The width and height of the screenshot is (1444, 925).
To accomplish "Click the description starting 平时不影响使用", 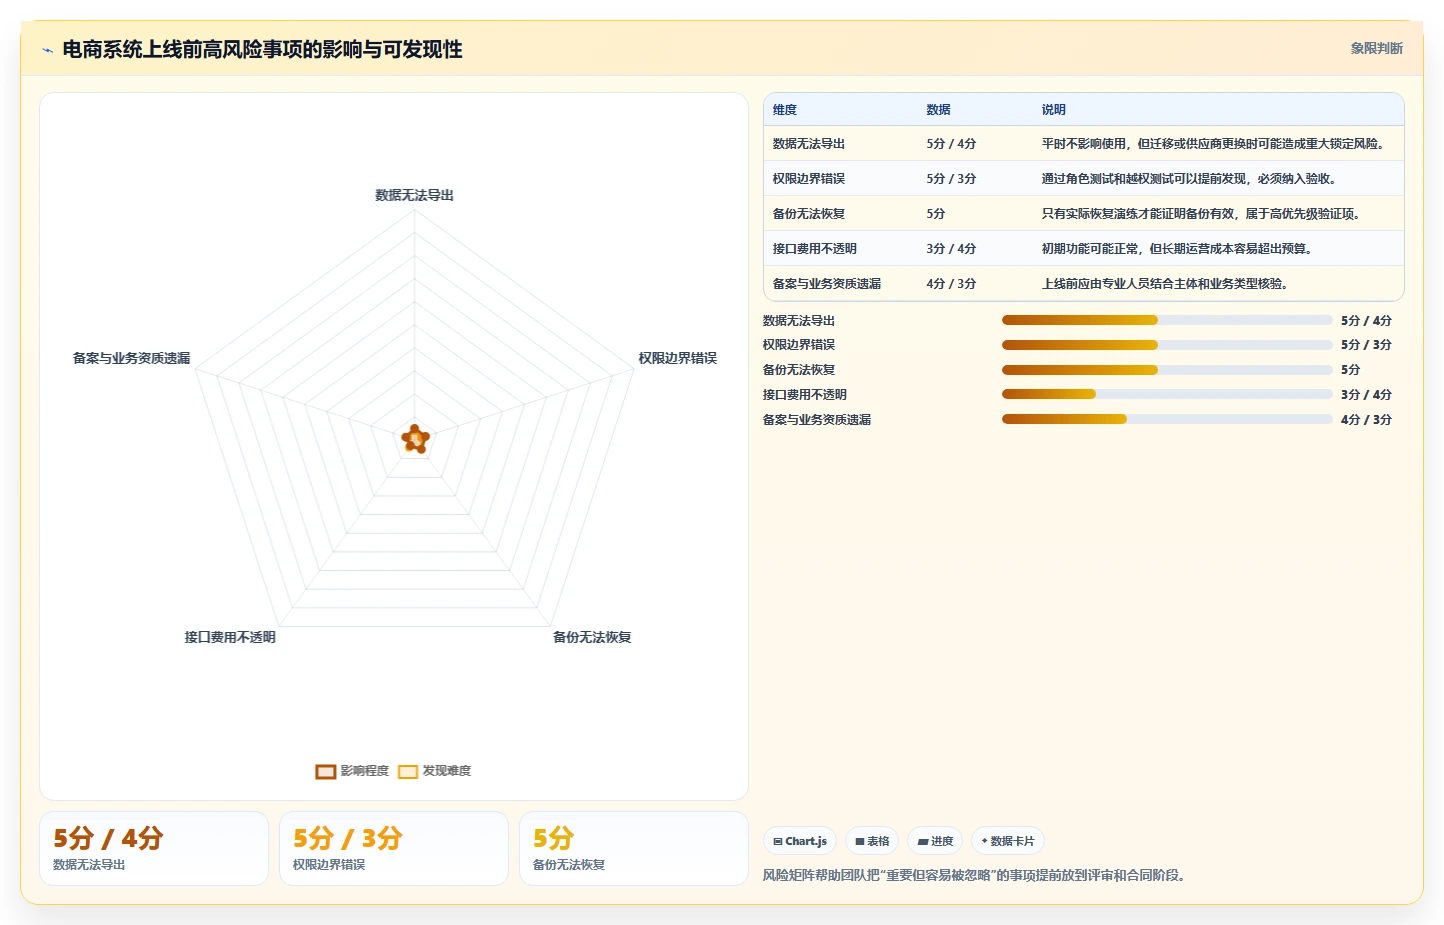I will [1215, 144].
